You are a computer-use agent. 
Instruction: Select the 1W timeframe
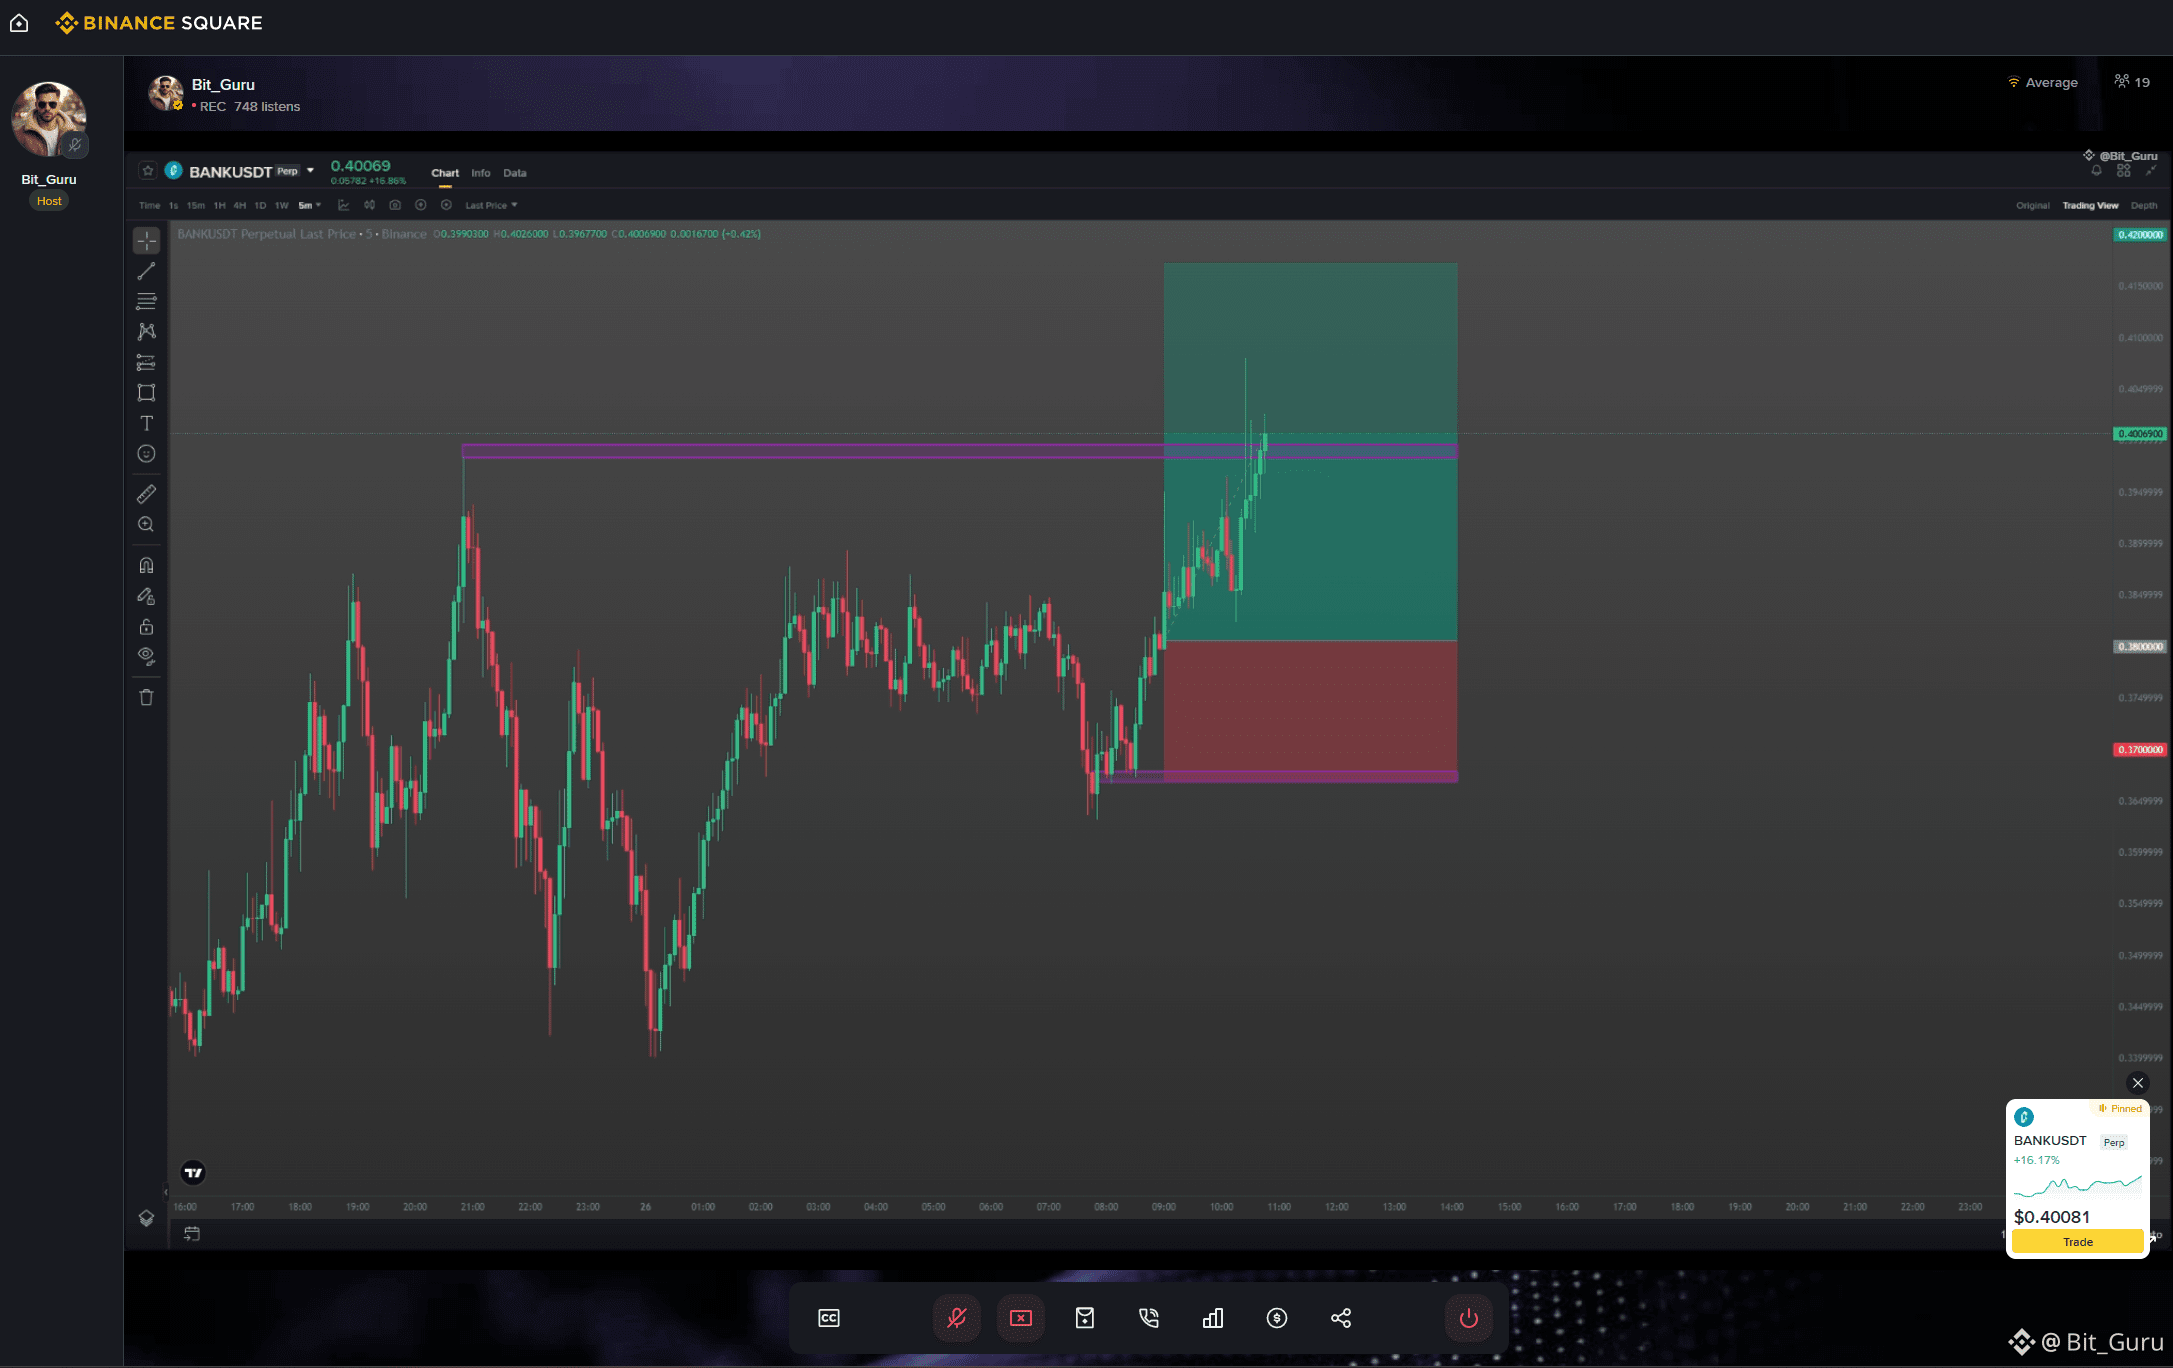(x=281, y=206)
